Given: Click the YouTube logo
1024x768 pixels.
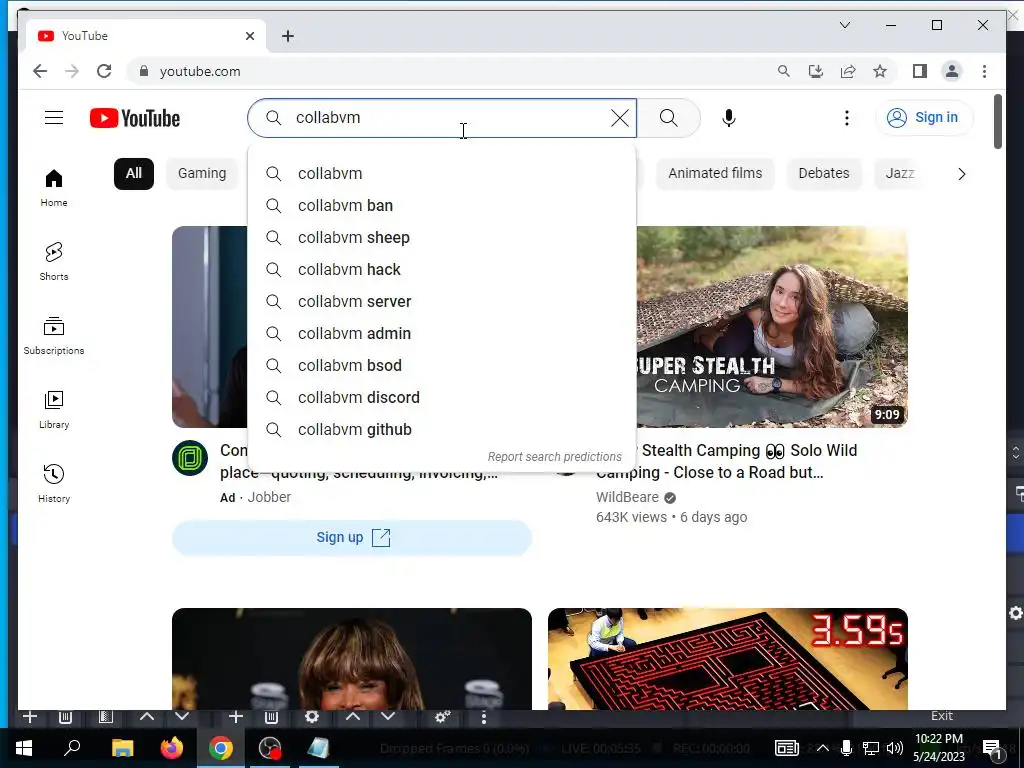Looking at the screenshot, I should pos(135,118).
